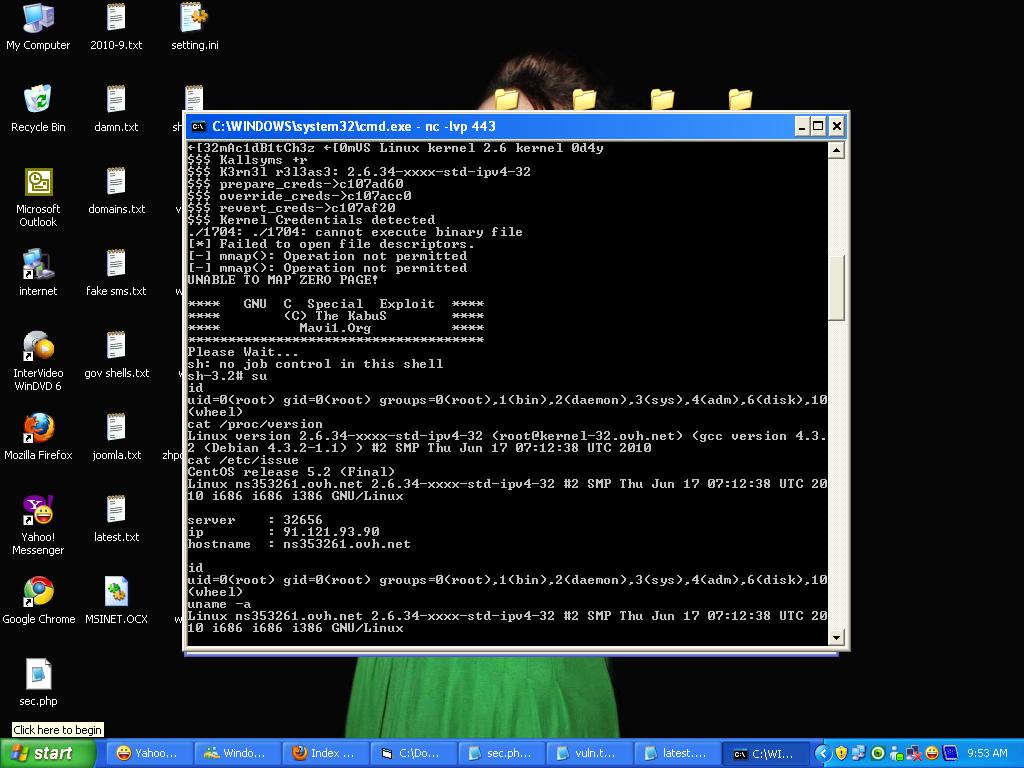Select the Google Chrome desktop shortcut
1024x768 pixels.
[39, 601]
